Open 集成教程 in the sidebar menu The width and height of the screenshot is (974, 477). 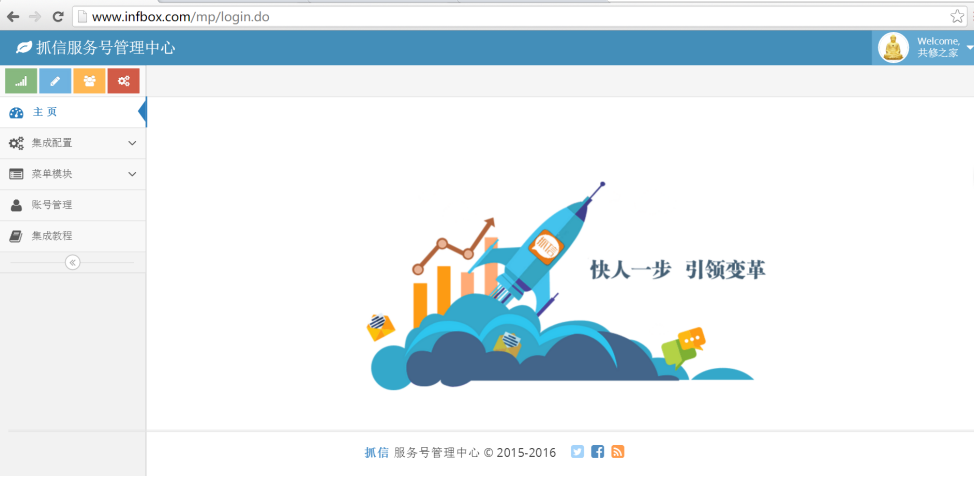[52, 236]
